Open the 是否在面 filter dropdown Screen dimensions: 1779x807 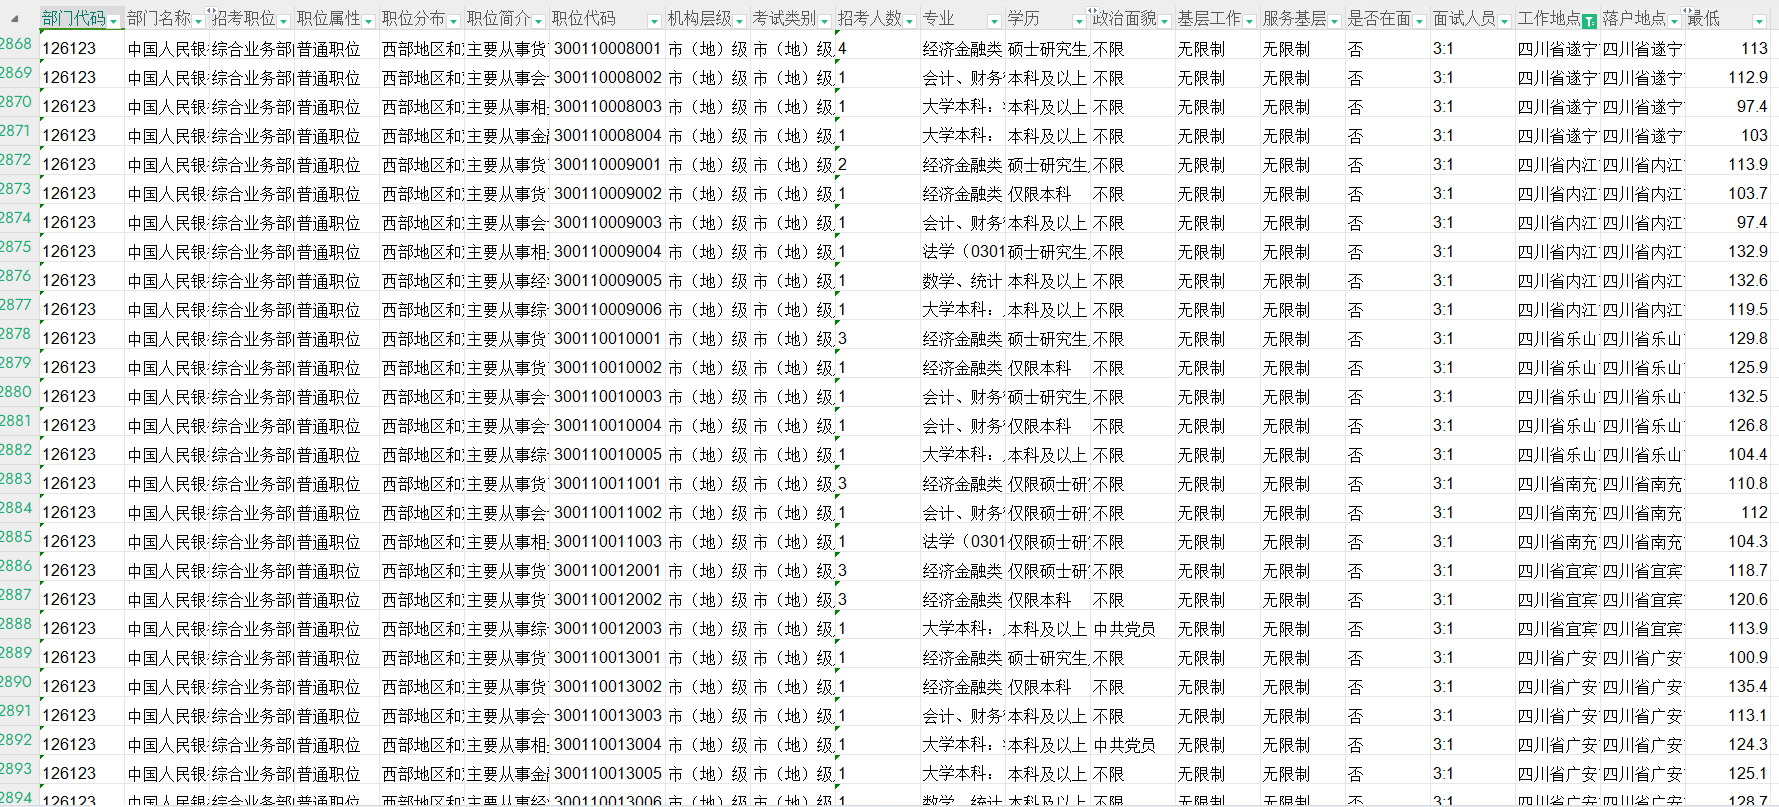click(1419, 21)
